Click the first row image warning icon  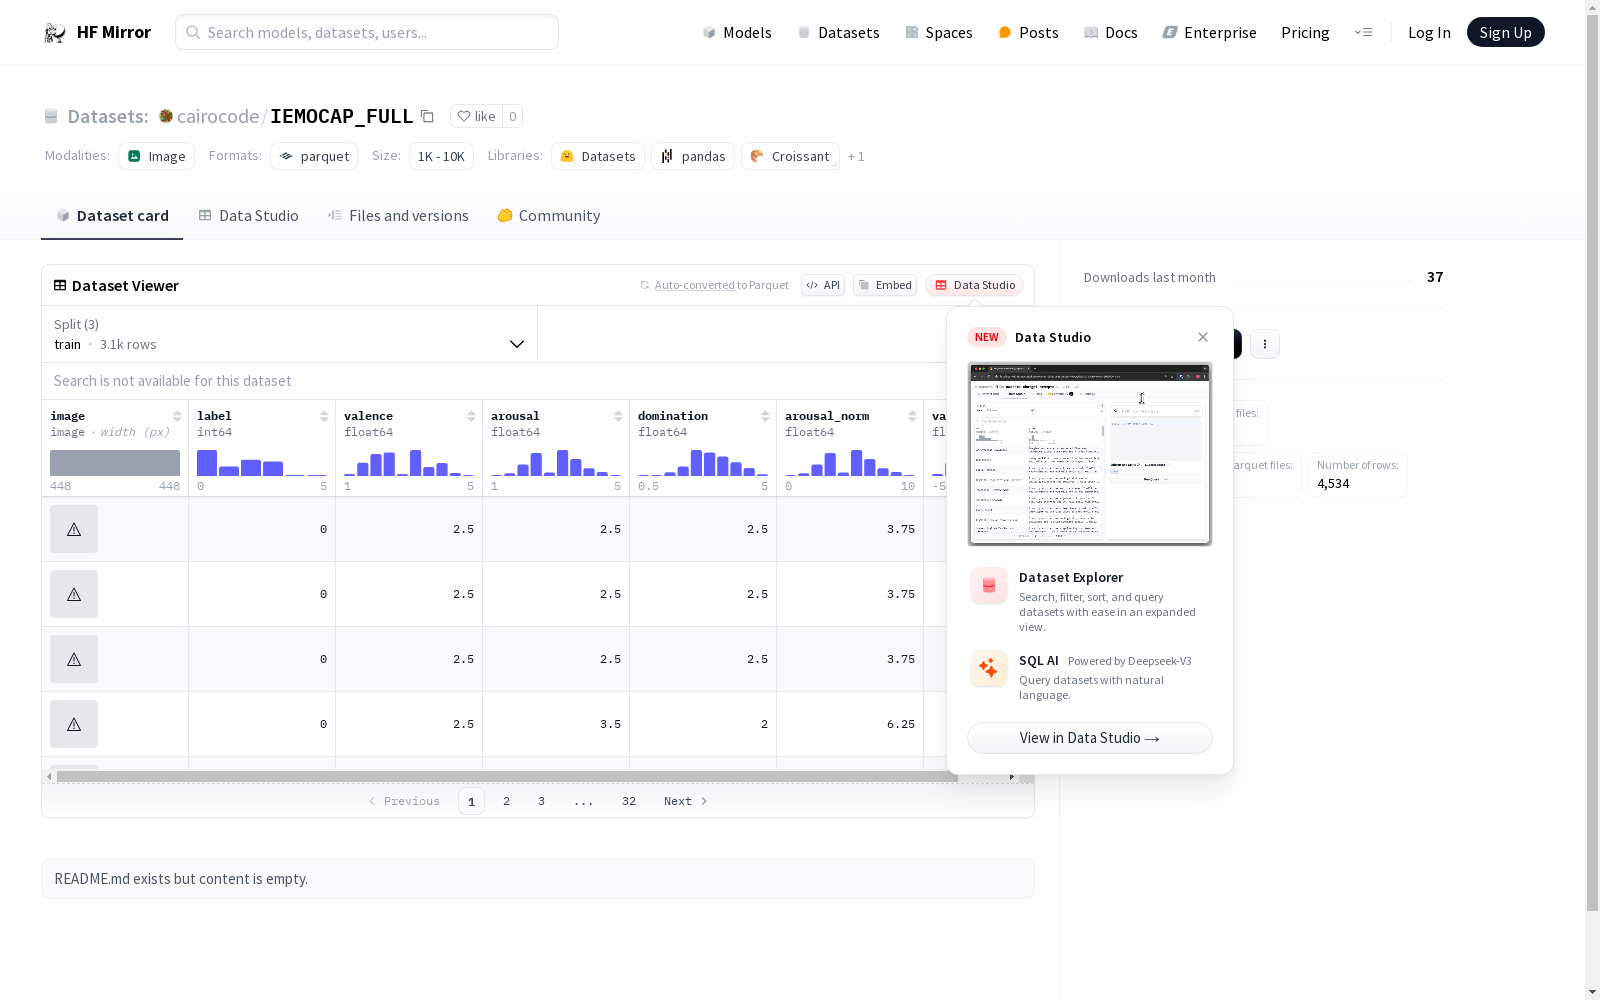(x=74, y=529)
